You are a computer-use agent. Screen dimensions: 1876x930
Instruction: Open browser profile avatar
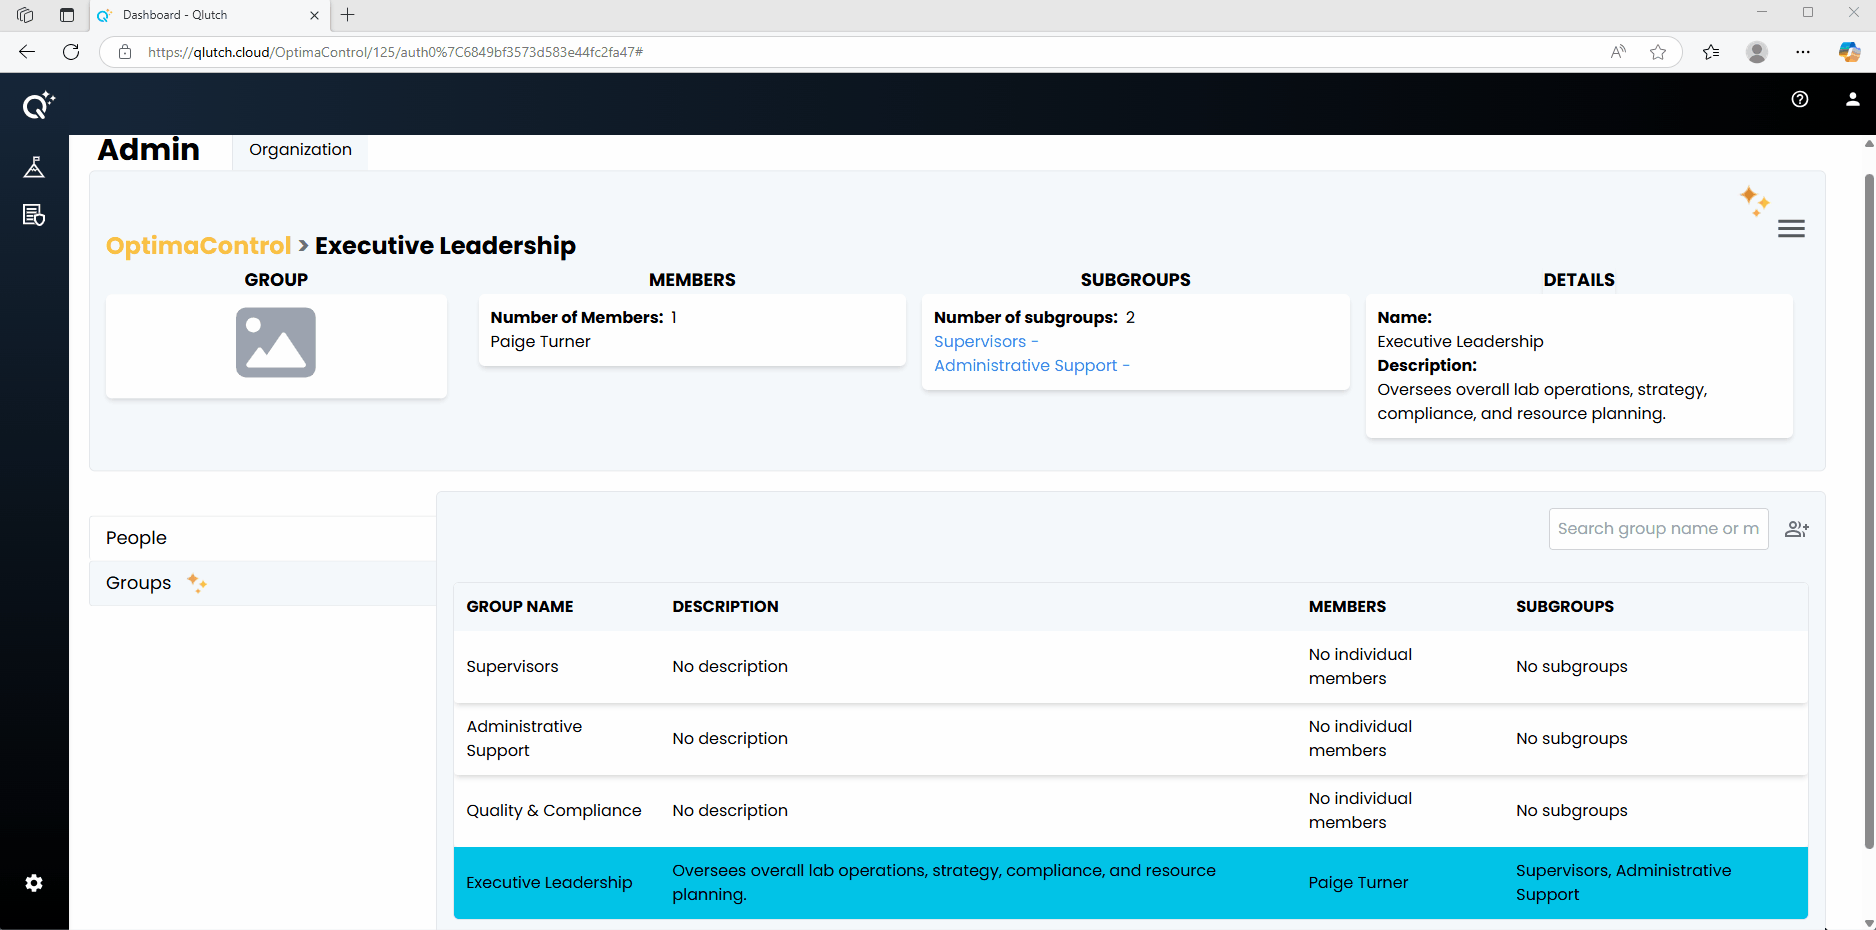1757,52
